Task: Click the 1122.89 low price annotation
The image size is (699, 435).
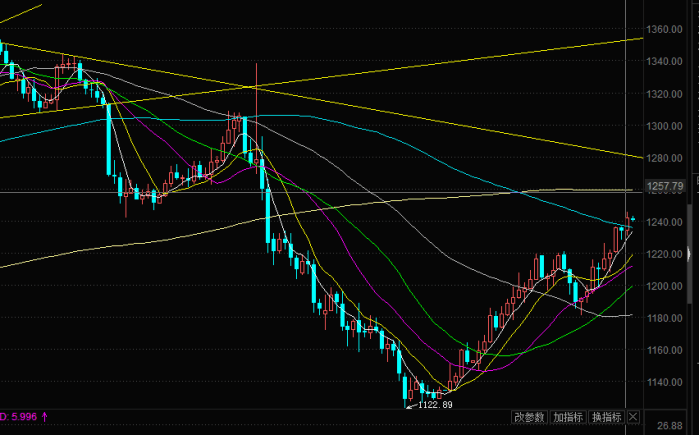Action: pyautogui.click(x=435, y=405)
